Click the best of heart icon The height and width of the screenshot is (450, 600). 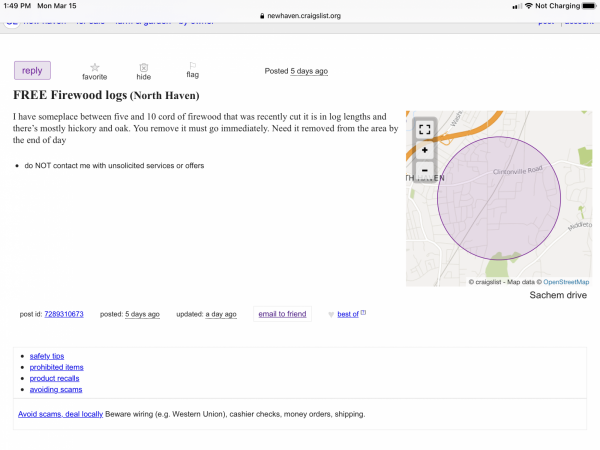pyautogui.click(x=332, y=315)
